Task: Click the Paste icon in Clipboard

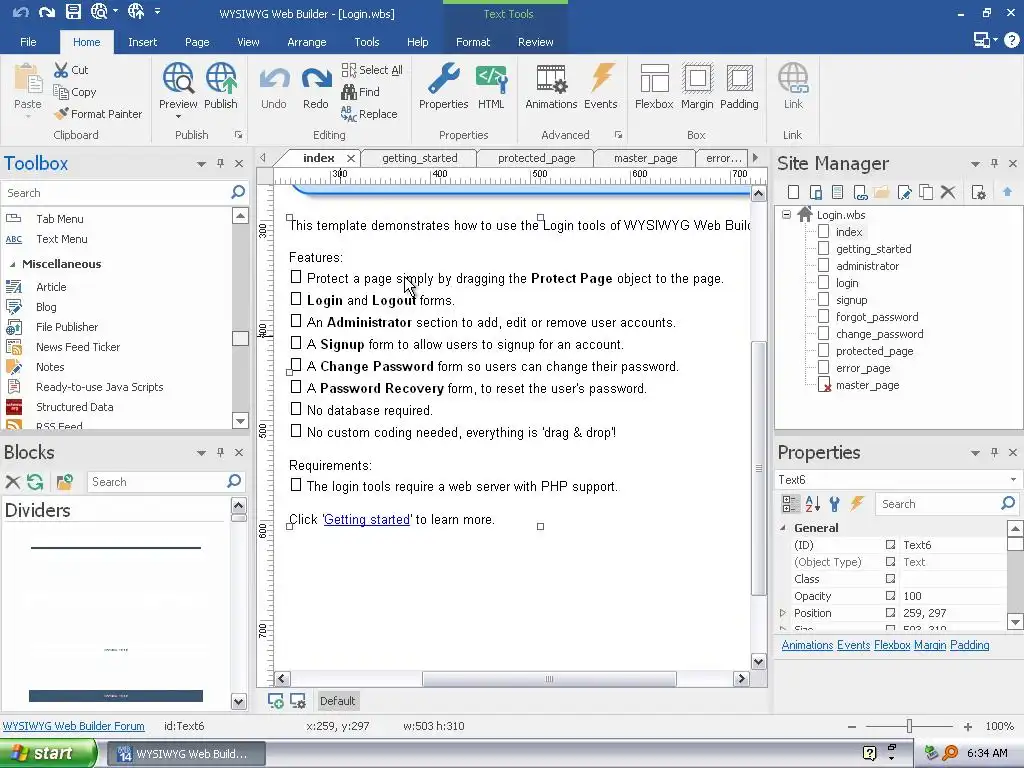Action: (x=27, y=80)
